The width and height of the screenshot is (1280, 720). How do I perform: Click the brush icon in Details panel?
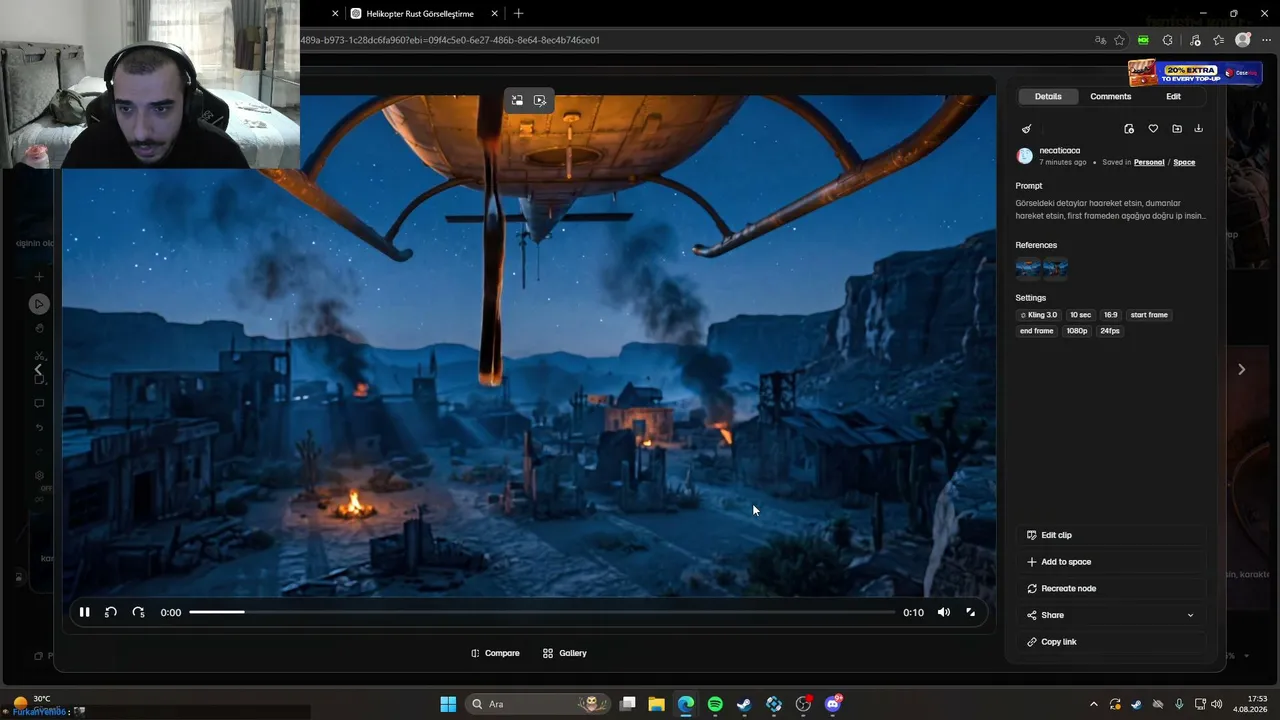pyautogui.click(x=1026, y=129)
